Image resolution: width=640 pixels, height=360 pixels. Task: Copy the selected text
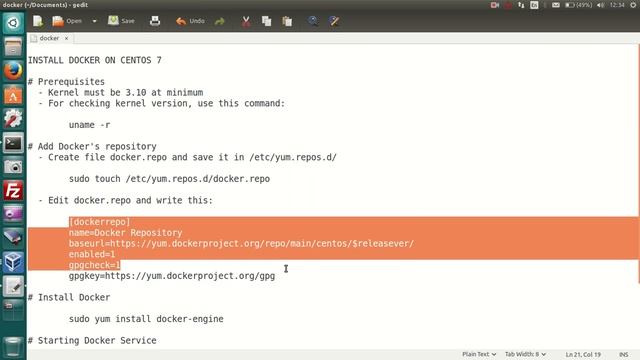coord(267,21)
